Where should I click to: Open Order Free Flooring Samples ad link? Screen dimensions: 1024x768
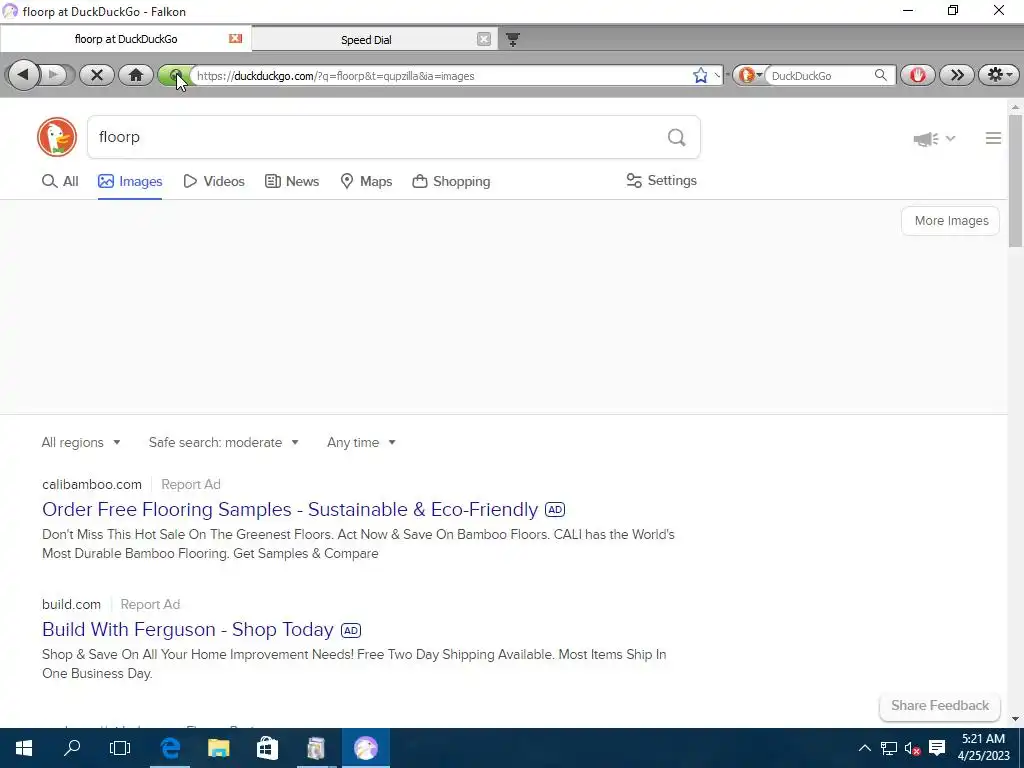tap(290, 509)
